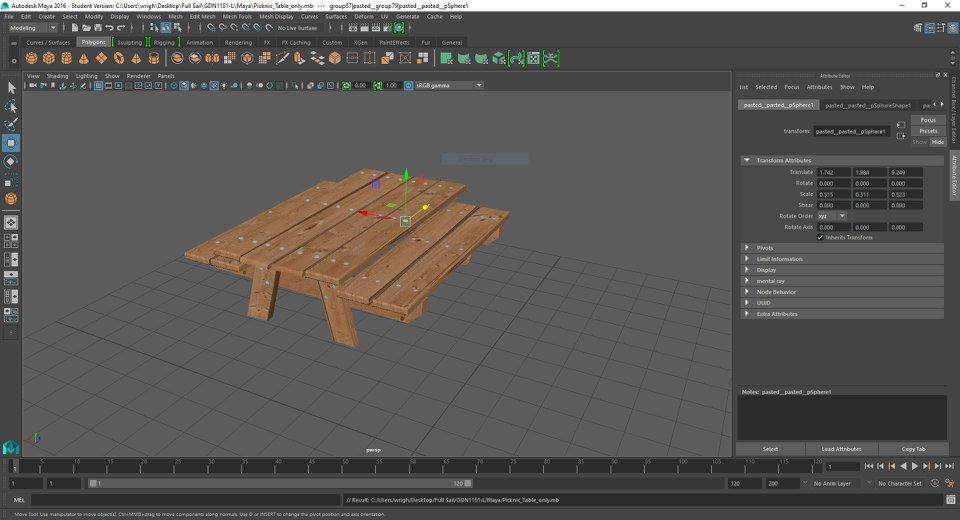This screenshot has height=520, width=960.
Task: Click the Undo arrow icon
Action: click(109, 28)
